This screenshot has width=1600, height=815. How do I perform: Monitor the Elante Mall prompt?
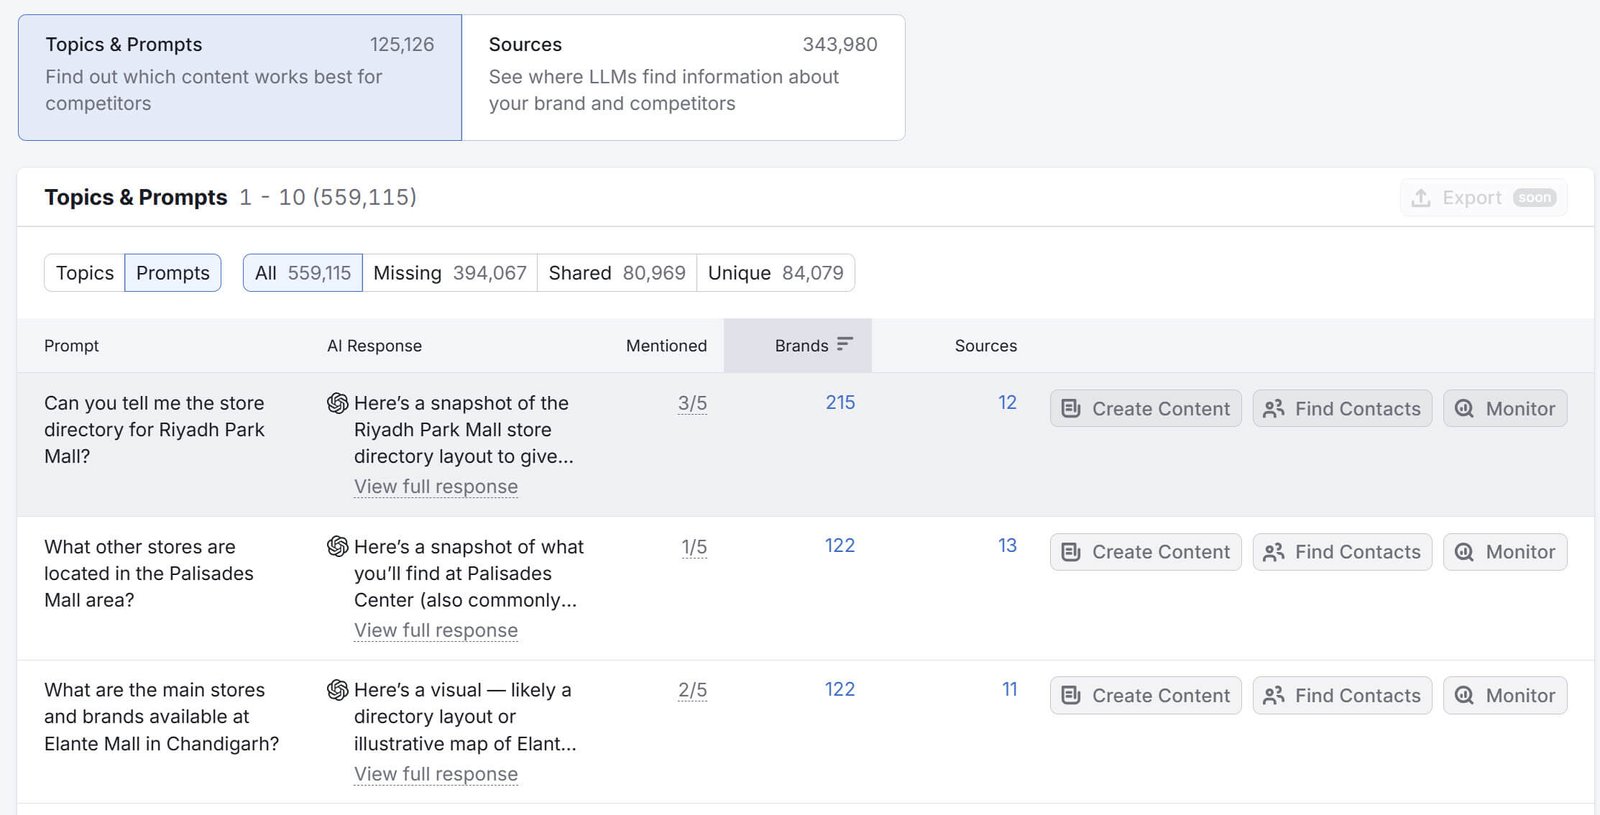coord(1504,696)
